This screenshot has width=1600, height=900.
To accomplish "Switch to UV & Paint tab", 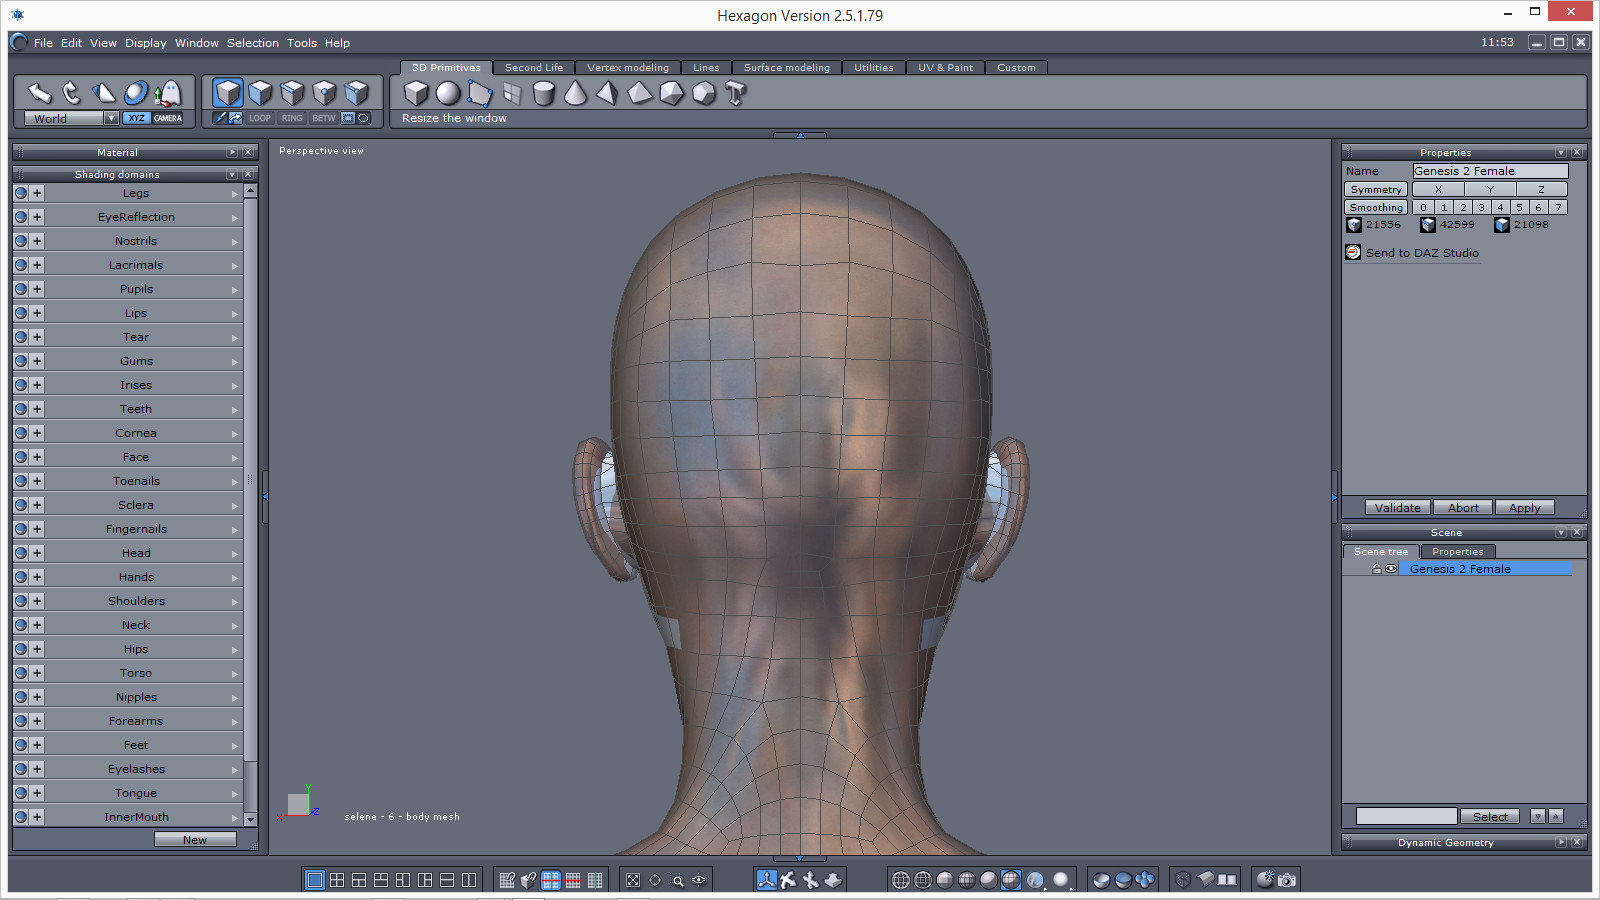I will 946,67.
